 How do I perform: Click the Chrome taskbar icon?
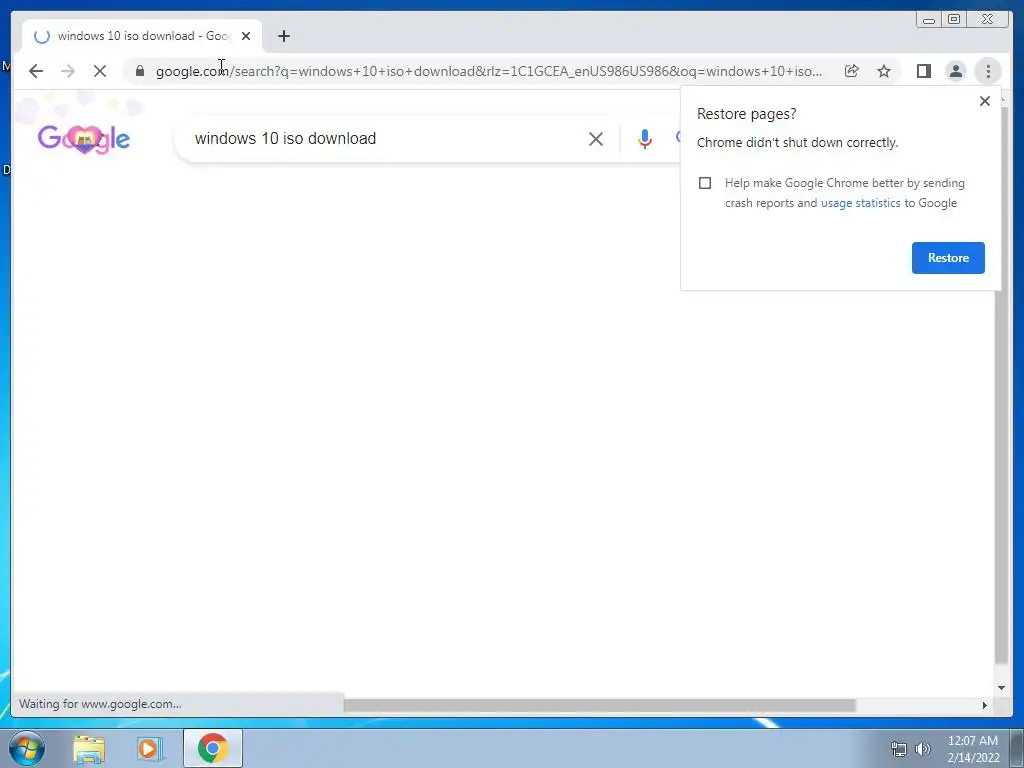click(212, 748)
